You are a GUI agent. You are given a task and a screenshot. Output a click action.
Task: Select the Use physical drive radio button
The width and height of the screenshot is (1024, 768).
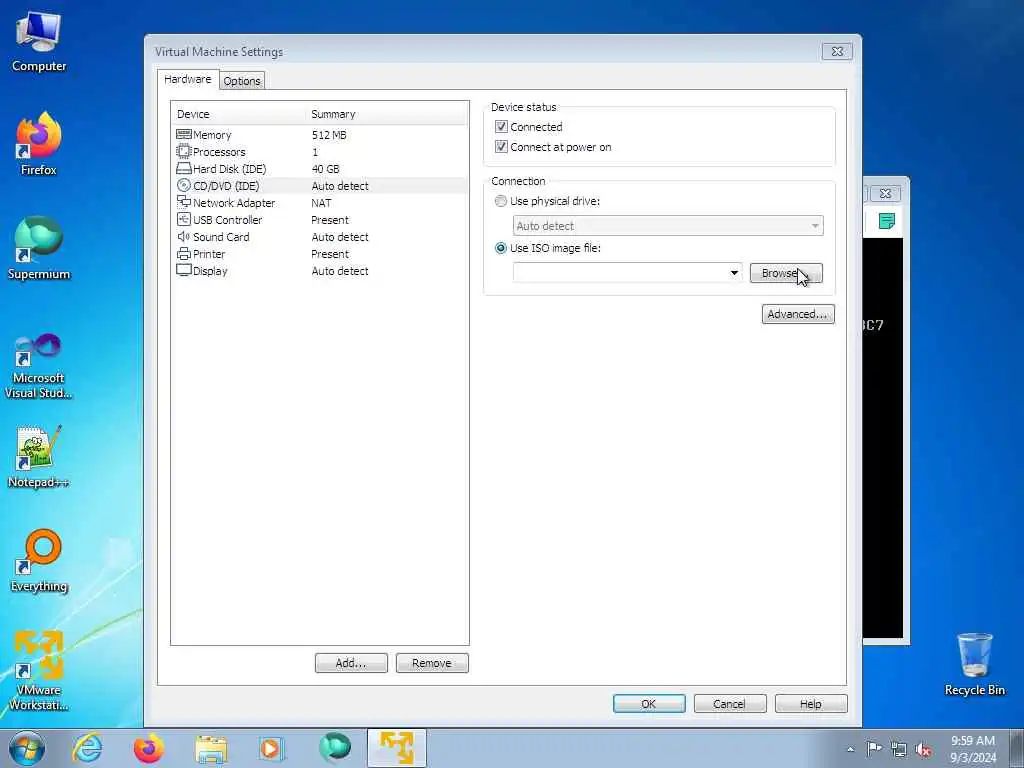tap(501, 201)
